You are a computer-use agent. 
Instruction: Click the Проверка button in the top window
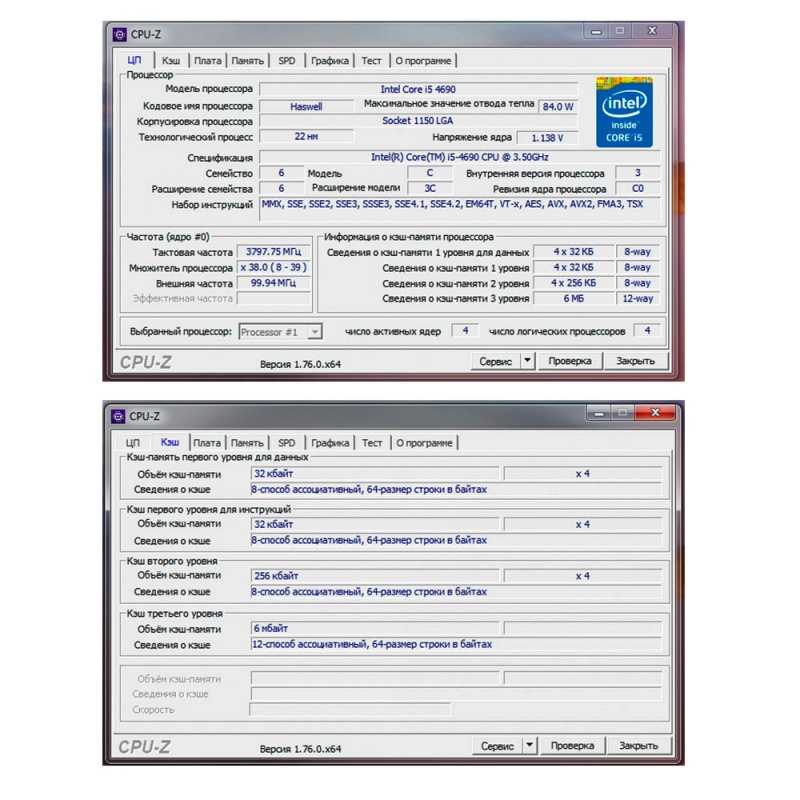(570, 361)
